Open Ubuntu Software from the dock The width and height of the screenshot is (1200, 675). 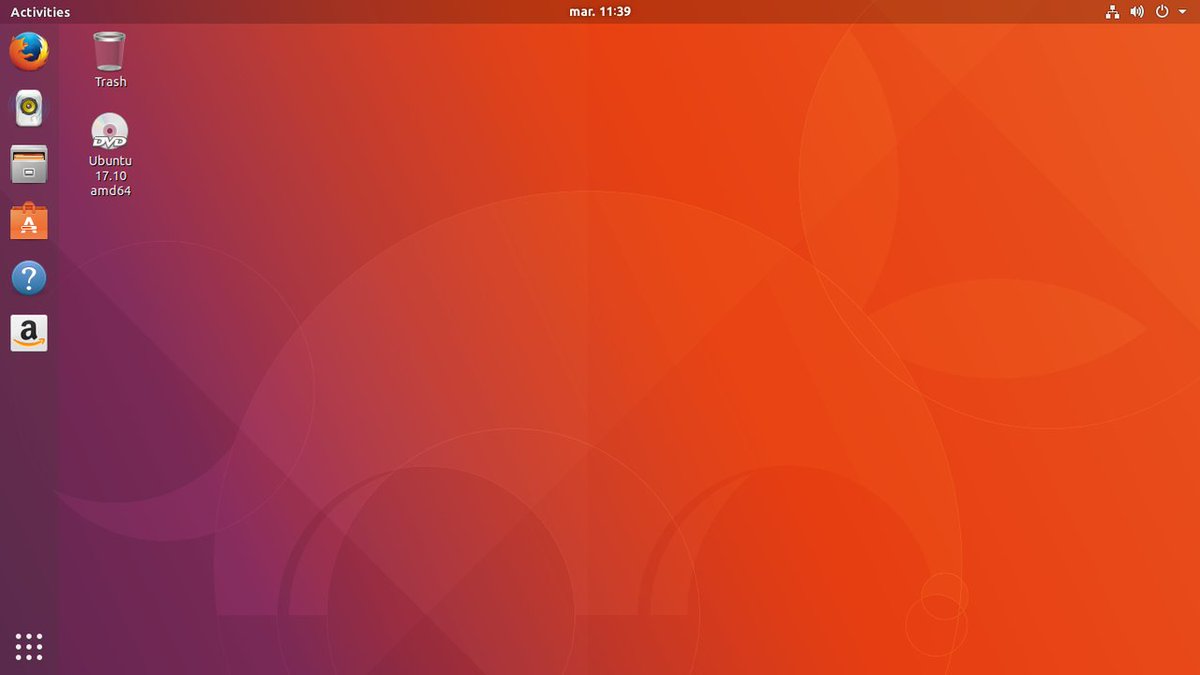click(x=29, y=221)
